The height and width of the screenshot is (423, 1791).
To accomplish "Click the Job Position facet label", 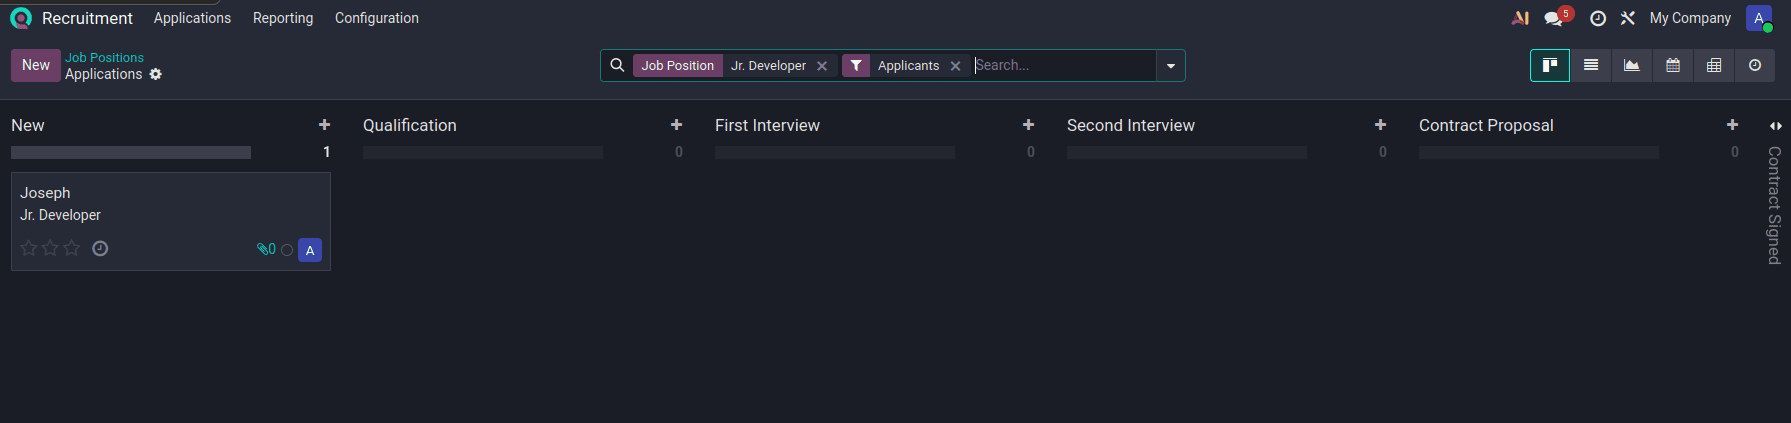I will click(x=678, y=65).
